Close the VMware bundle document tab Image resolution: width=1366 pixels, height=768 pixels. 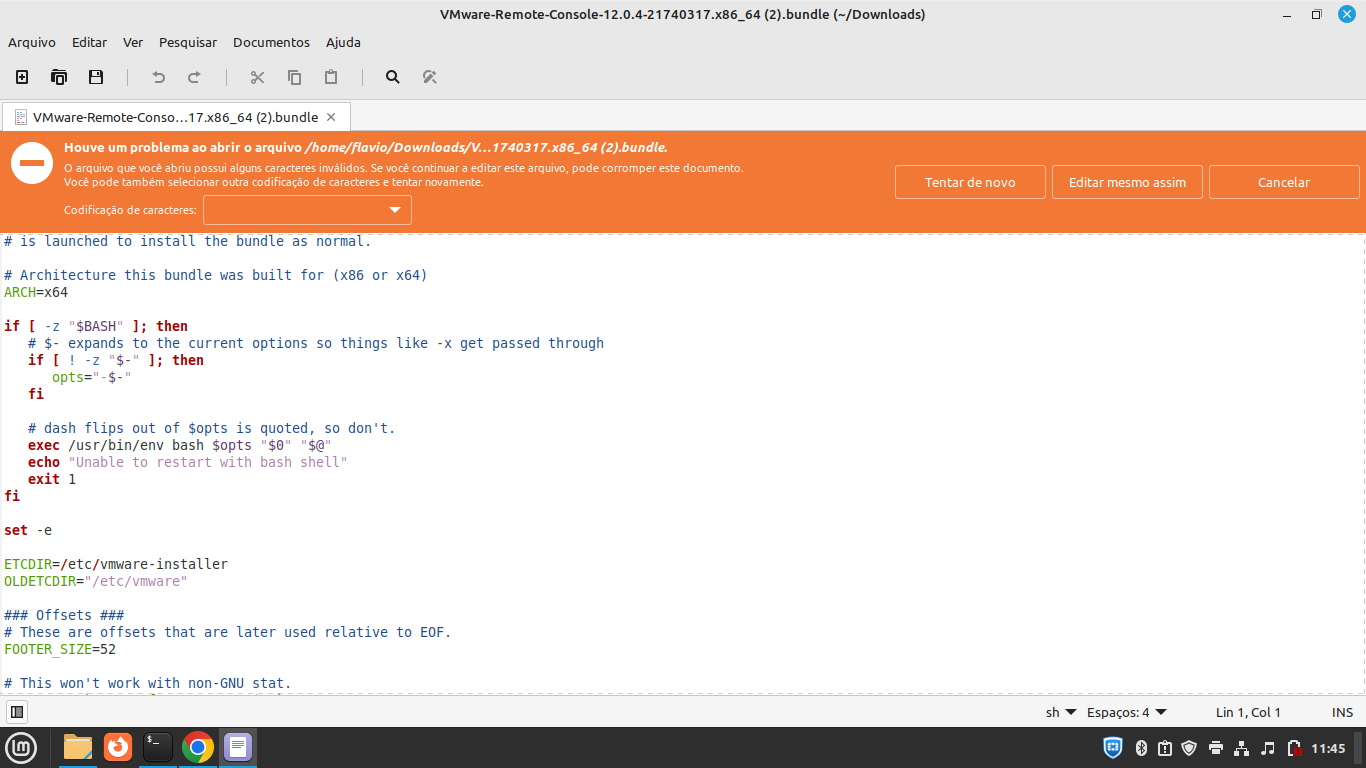[x=333, y=117]
